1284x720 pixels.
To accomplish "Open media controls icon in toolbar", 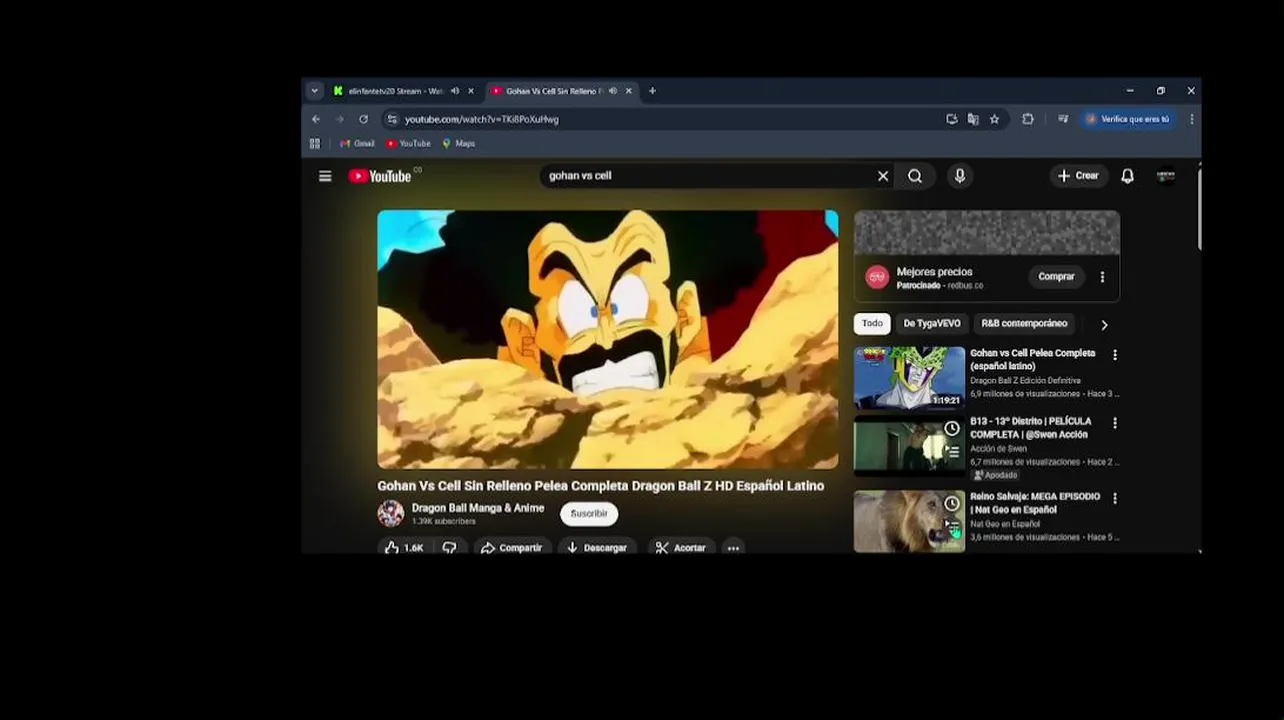I will (x=1063, y=119).
